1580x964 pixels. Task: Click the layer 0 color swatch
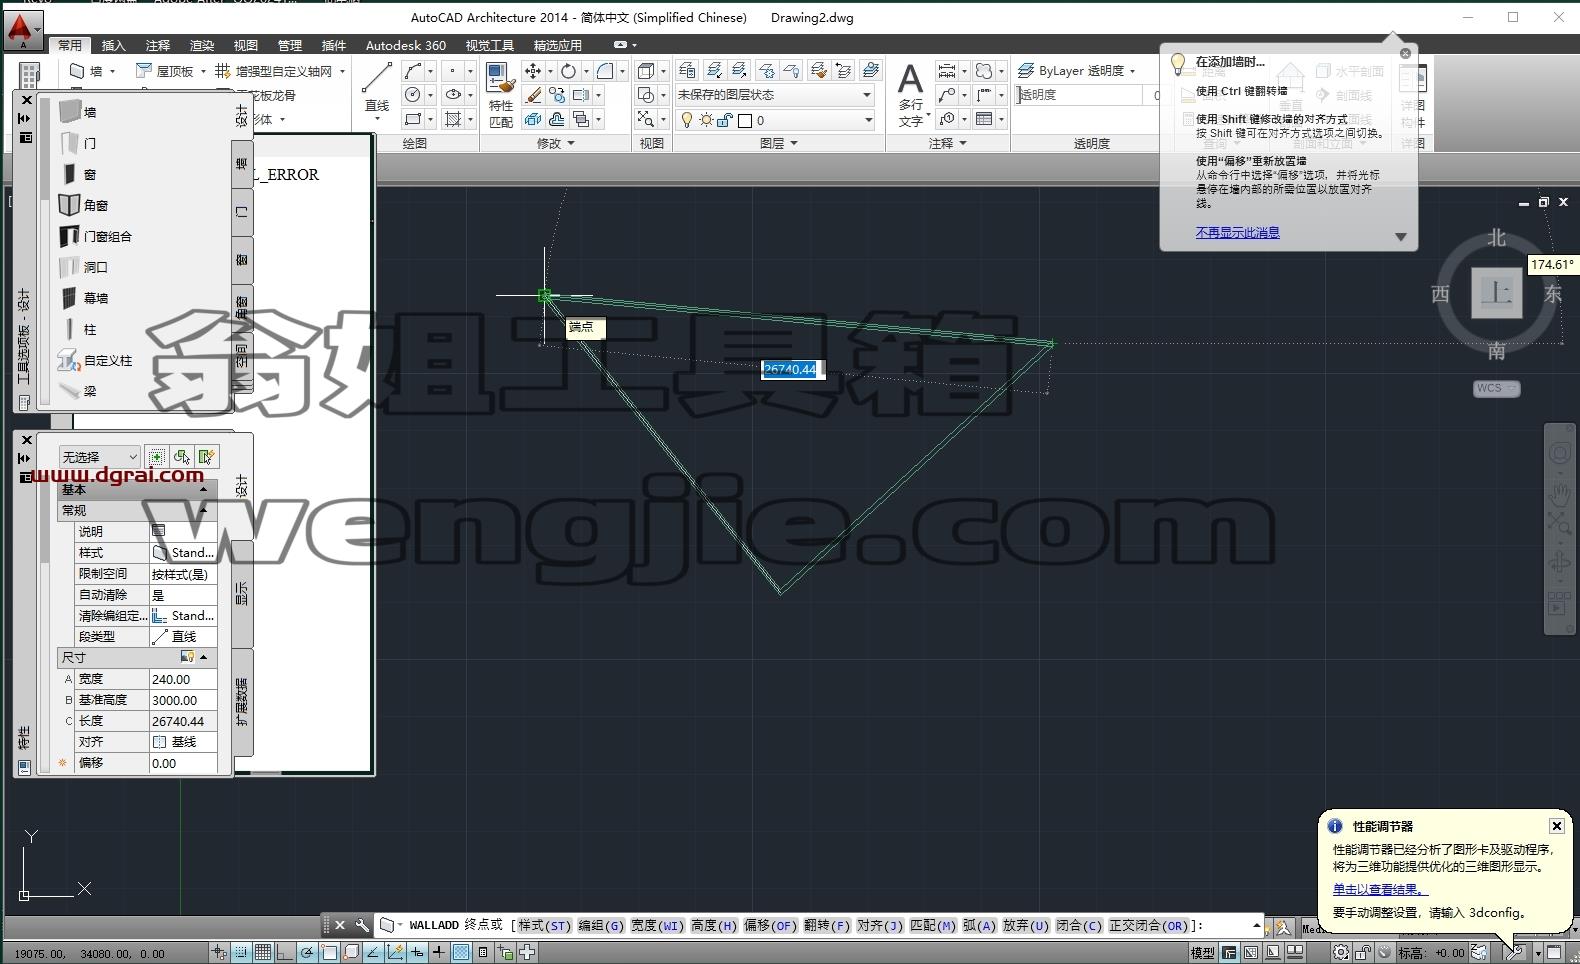745,121
